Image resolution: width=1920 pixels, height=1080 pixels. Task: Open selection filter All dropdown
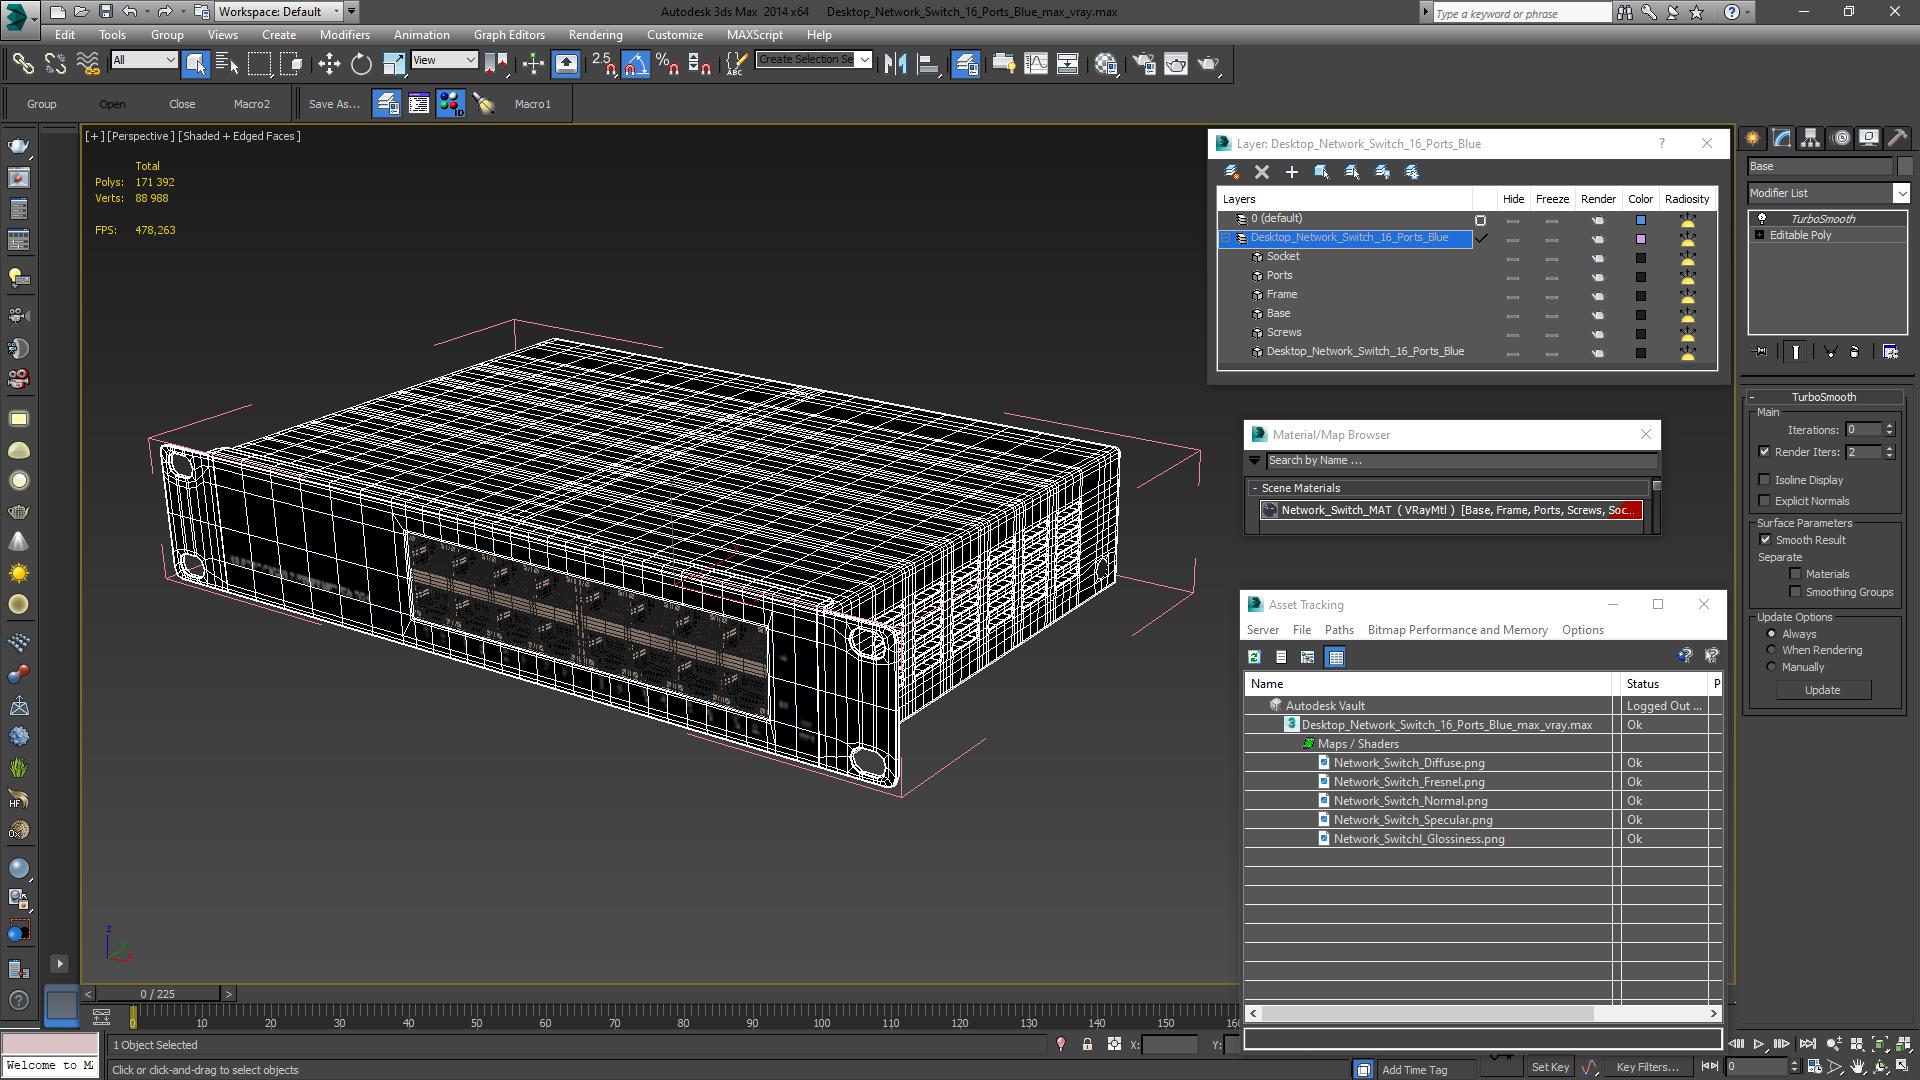click(x=144, y=60)
